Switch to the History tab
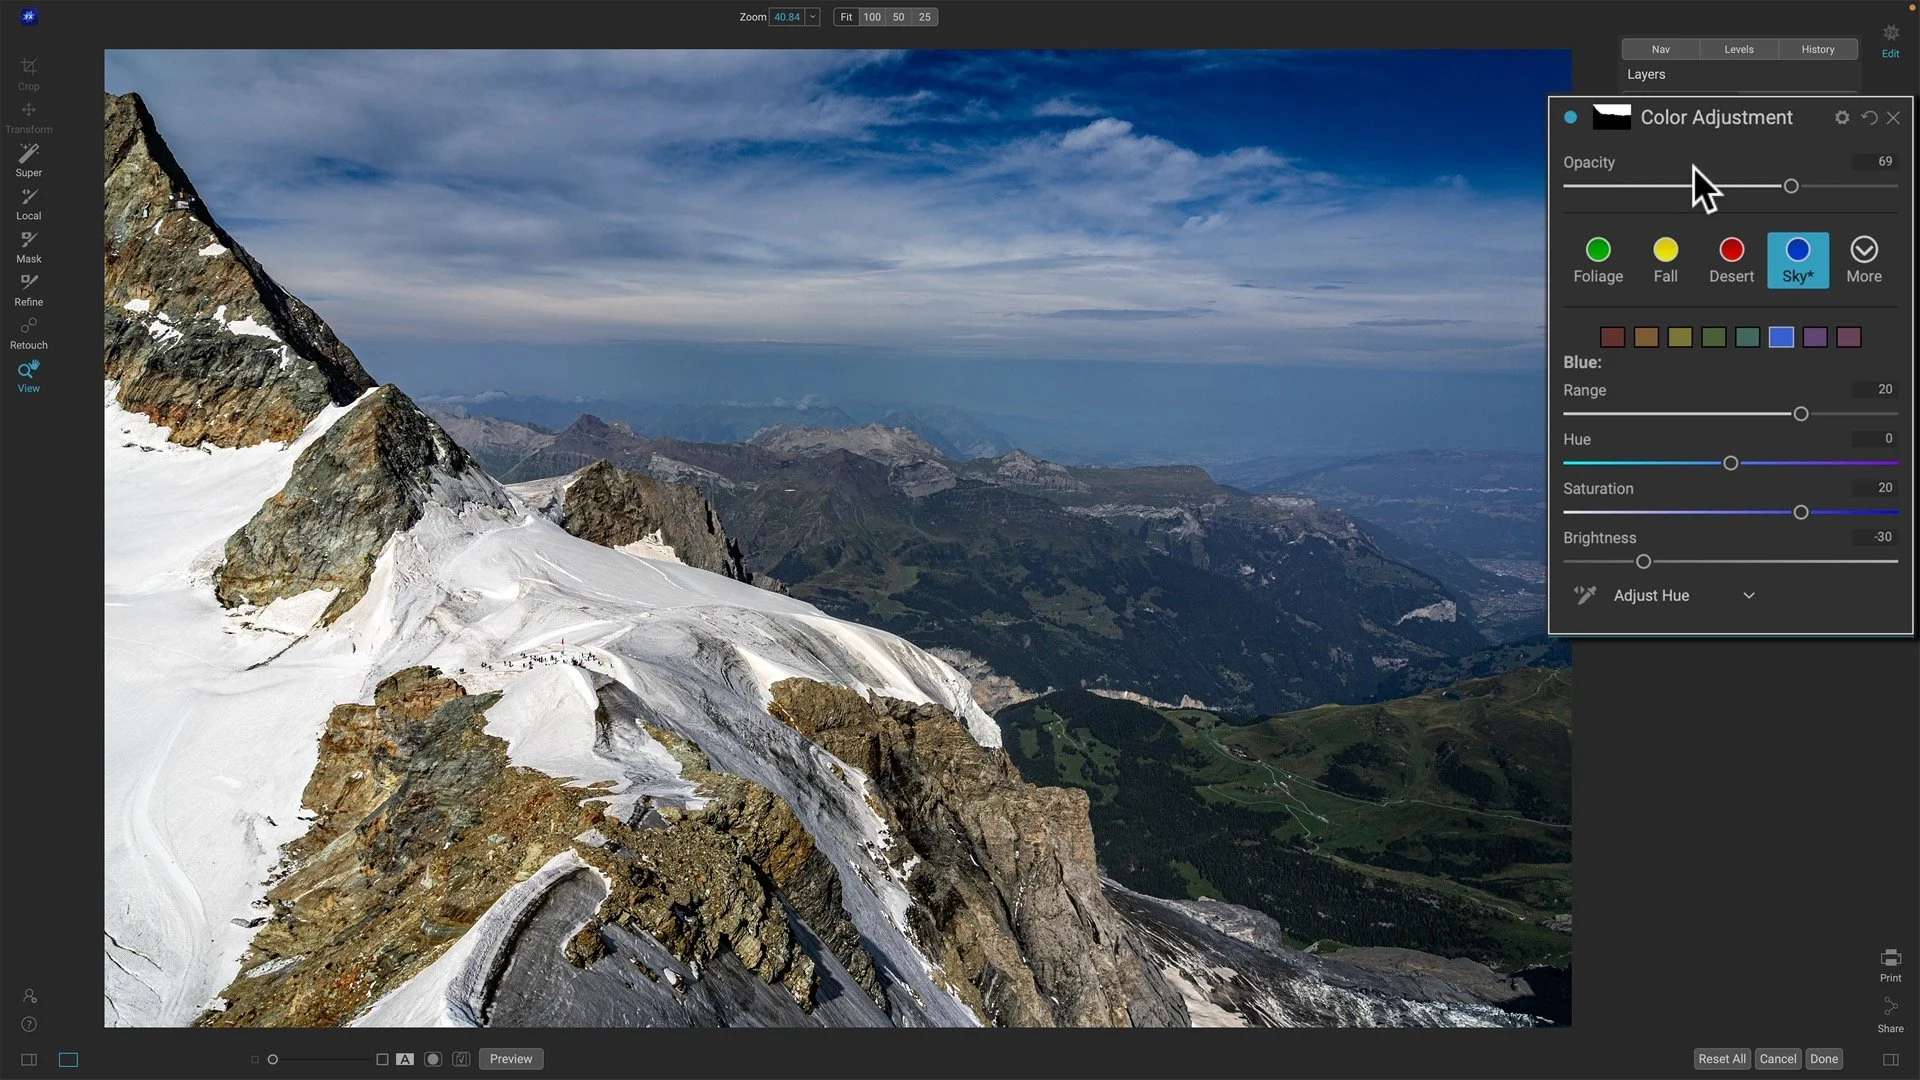Viewport: 1920px width, 1080px height. pos(1817,49)
